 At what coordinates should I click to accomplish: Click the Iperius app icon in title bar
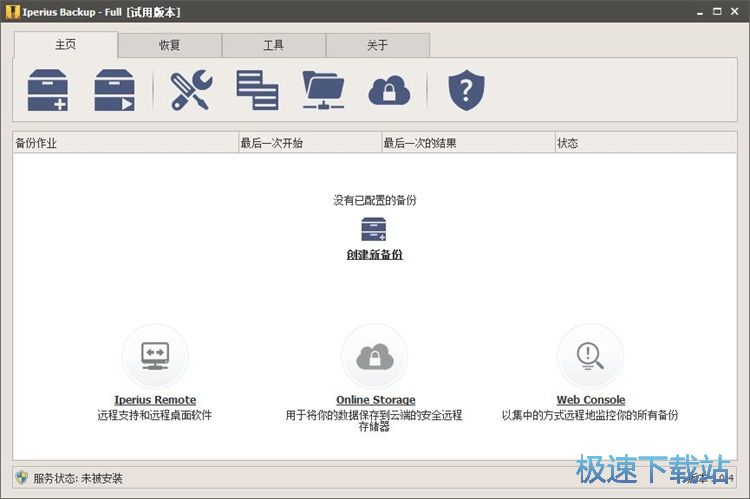coord(13,12)
